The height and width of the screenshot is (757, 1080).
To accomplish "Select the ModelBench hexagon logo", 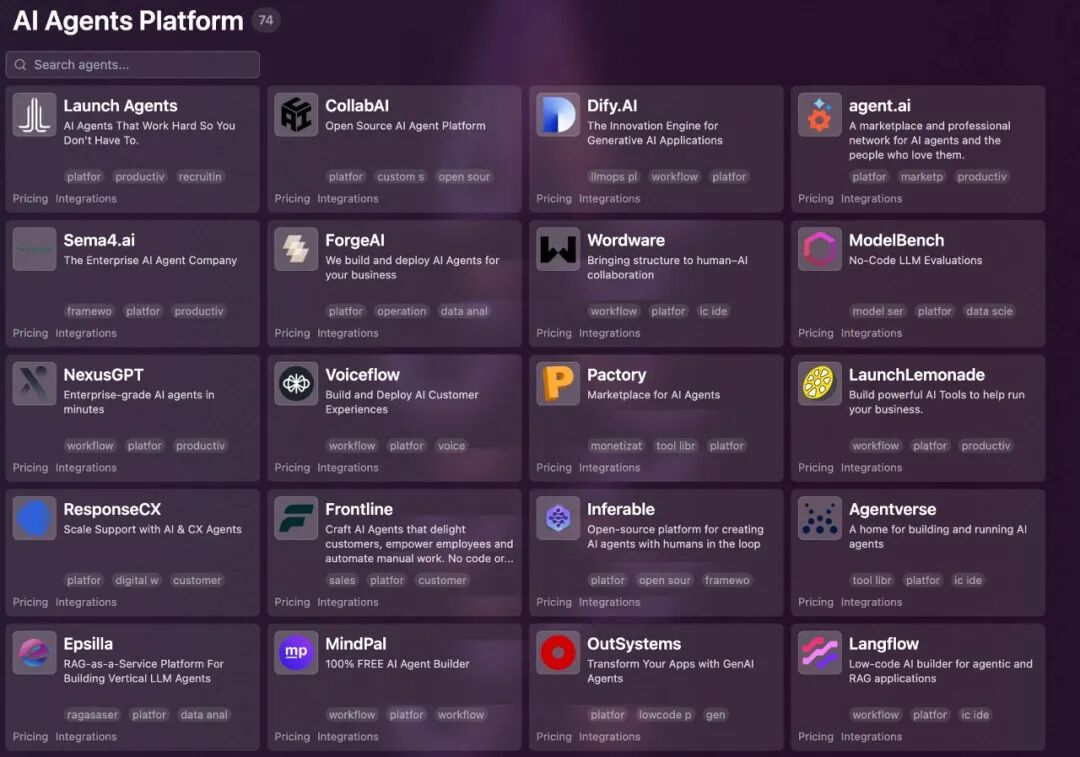I will click(x=819, y=249).
